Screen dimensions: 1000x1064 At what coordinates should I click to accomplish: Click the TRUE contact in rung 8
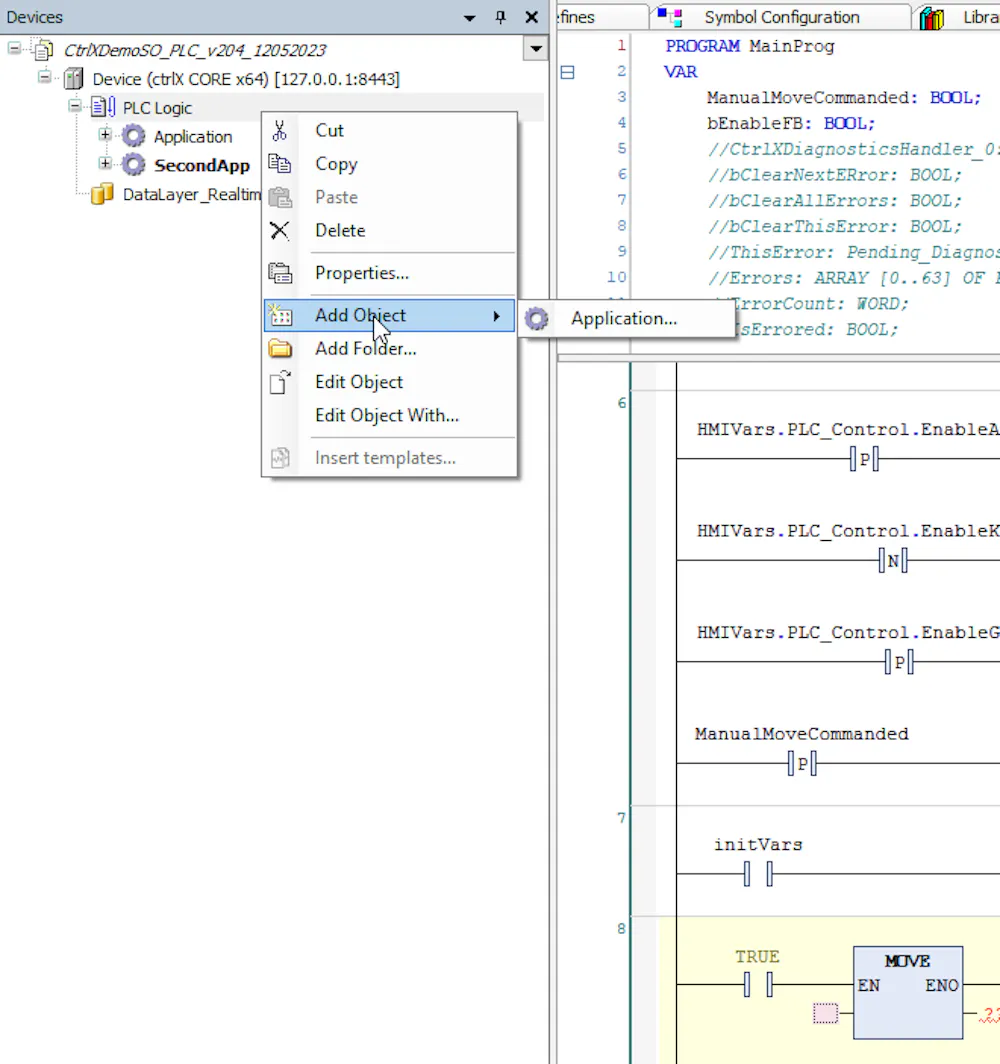click(758, 984)
